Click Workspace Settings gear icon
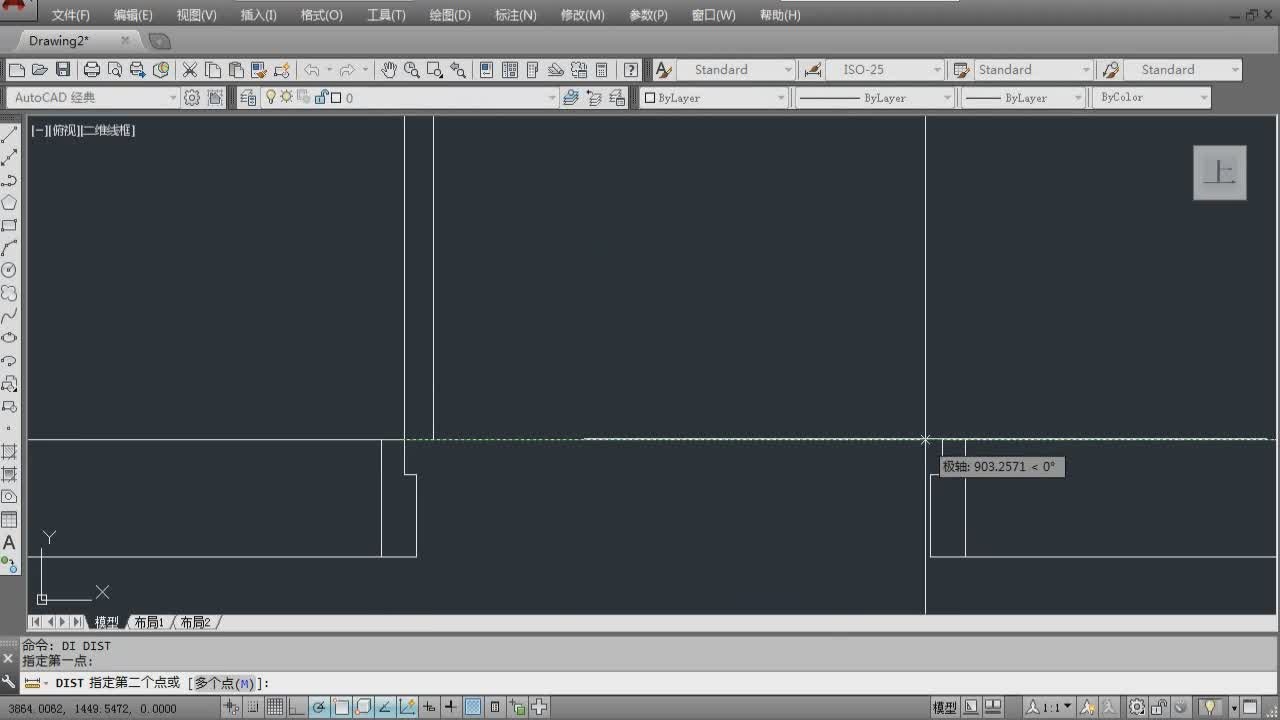 click(x=192, y=98)
